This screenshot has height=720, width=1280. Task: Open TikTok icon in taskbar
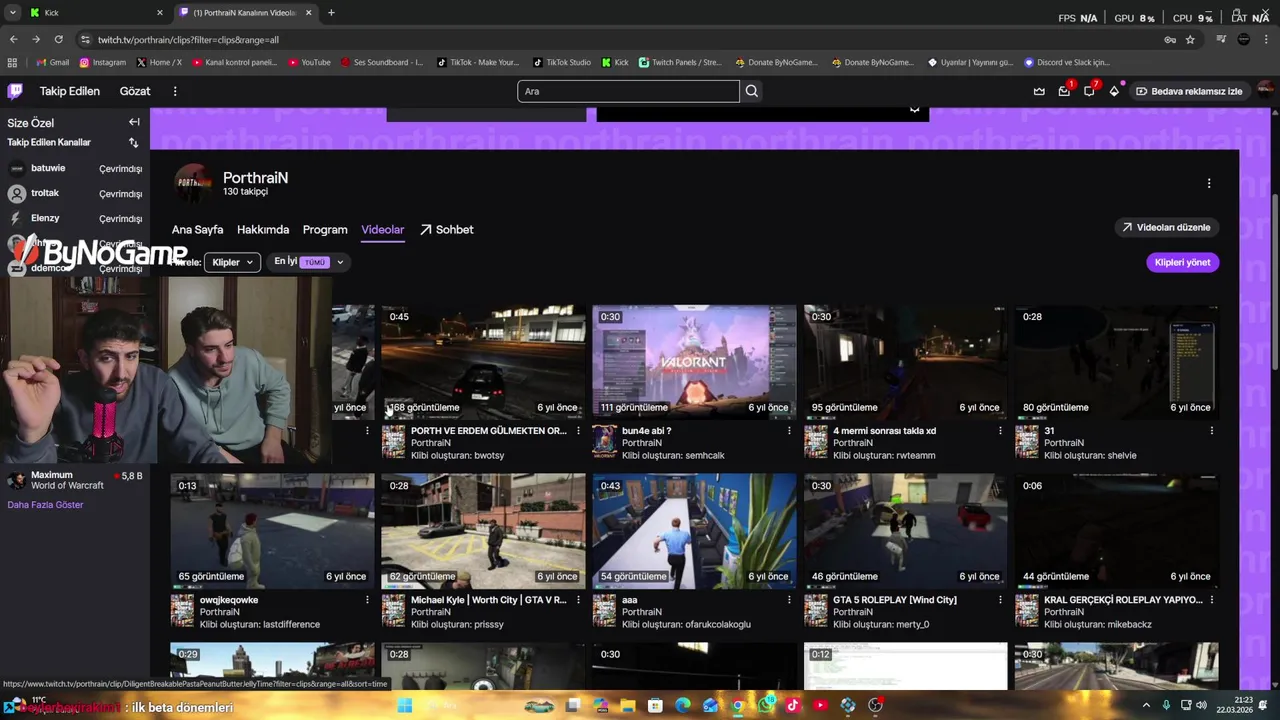pyautogui.click(x=793, y=705)
